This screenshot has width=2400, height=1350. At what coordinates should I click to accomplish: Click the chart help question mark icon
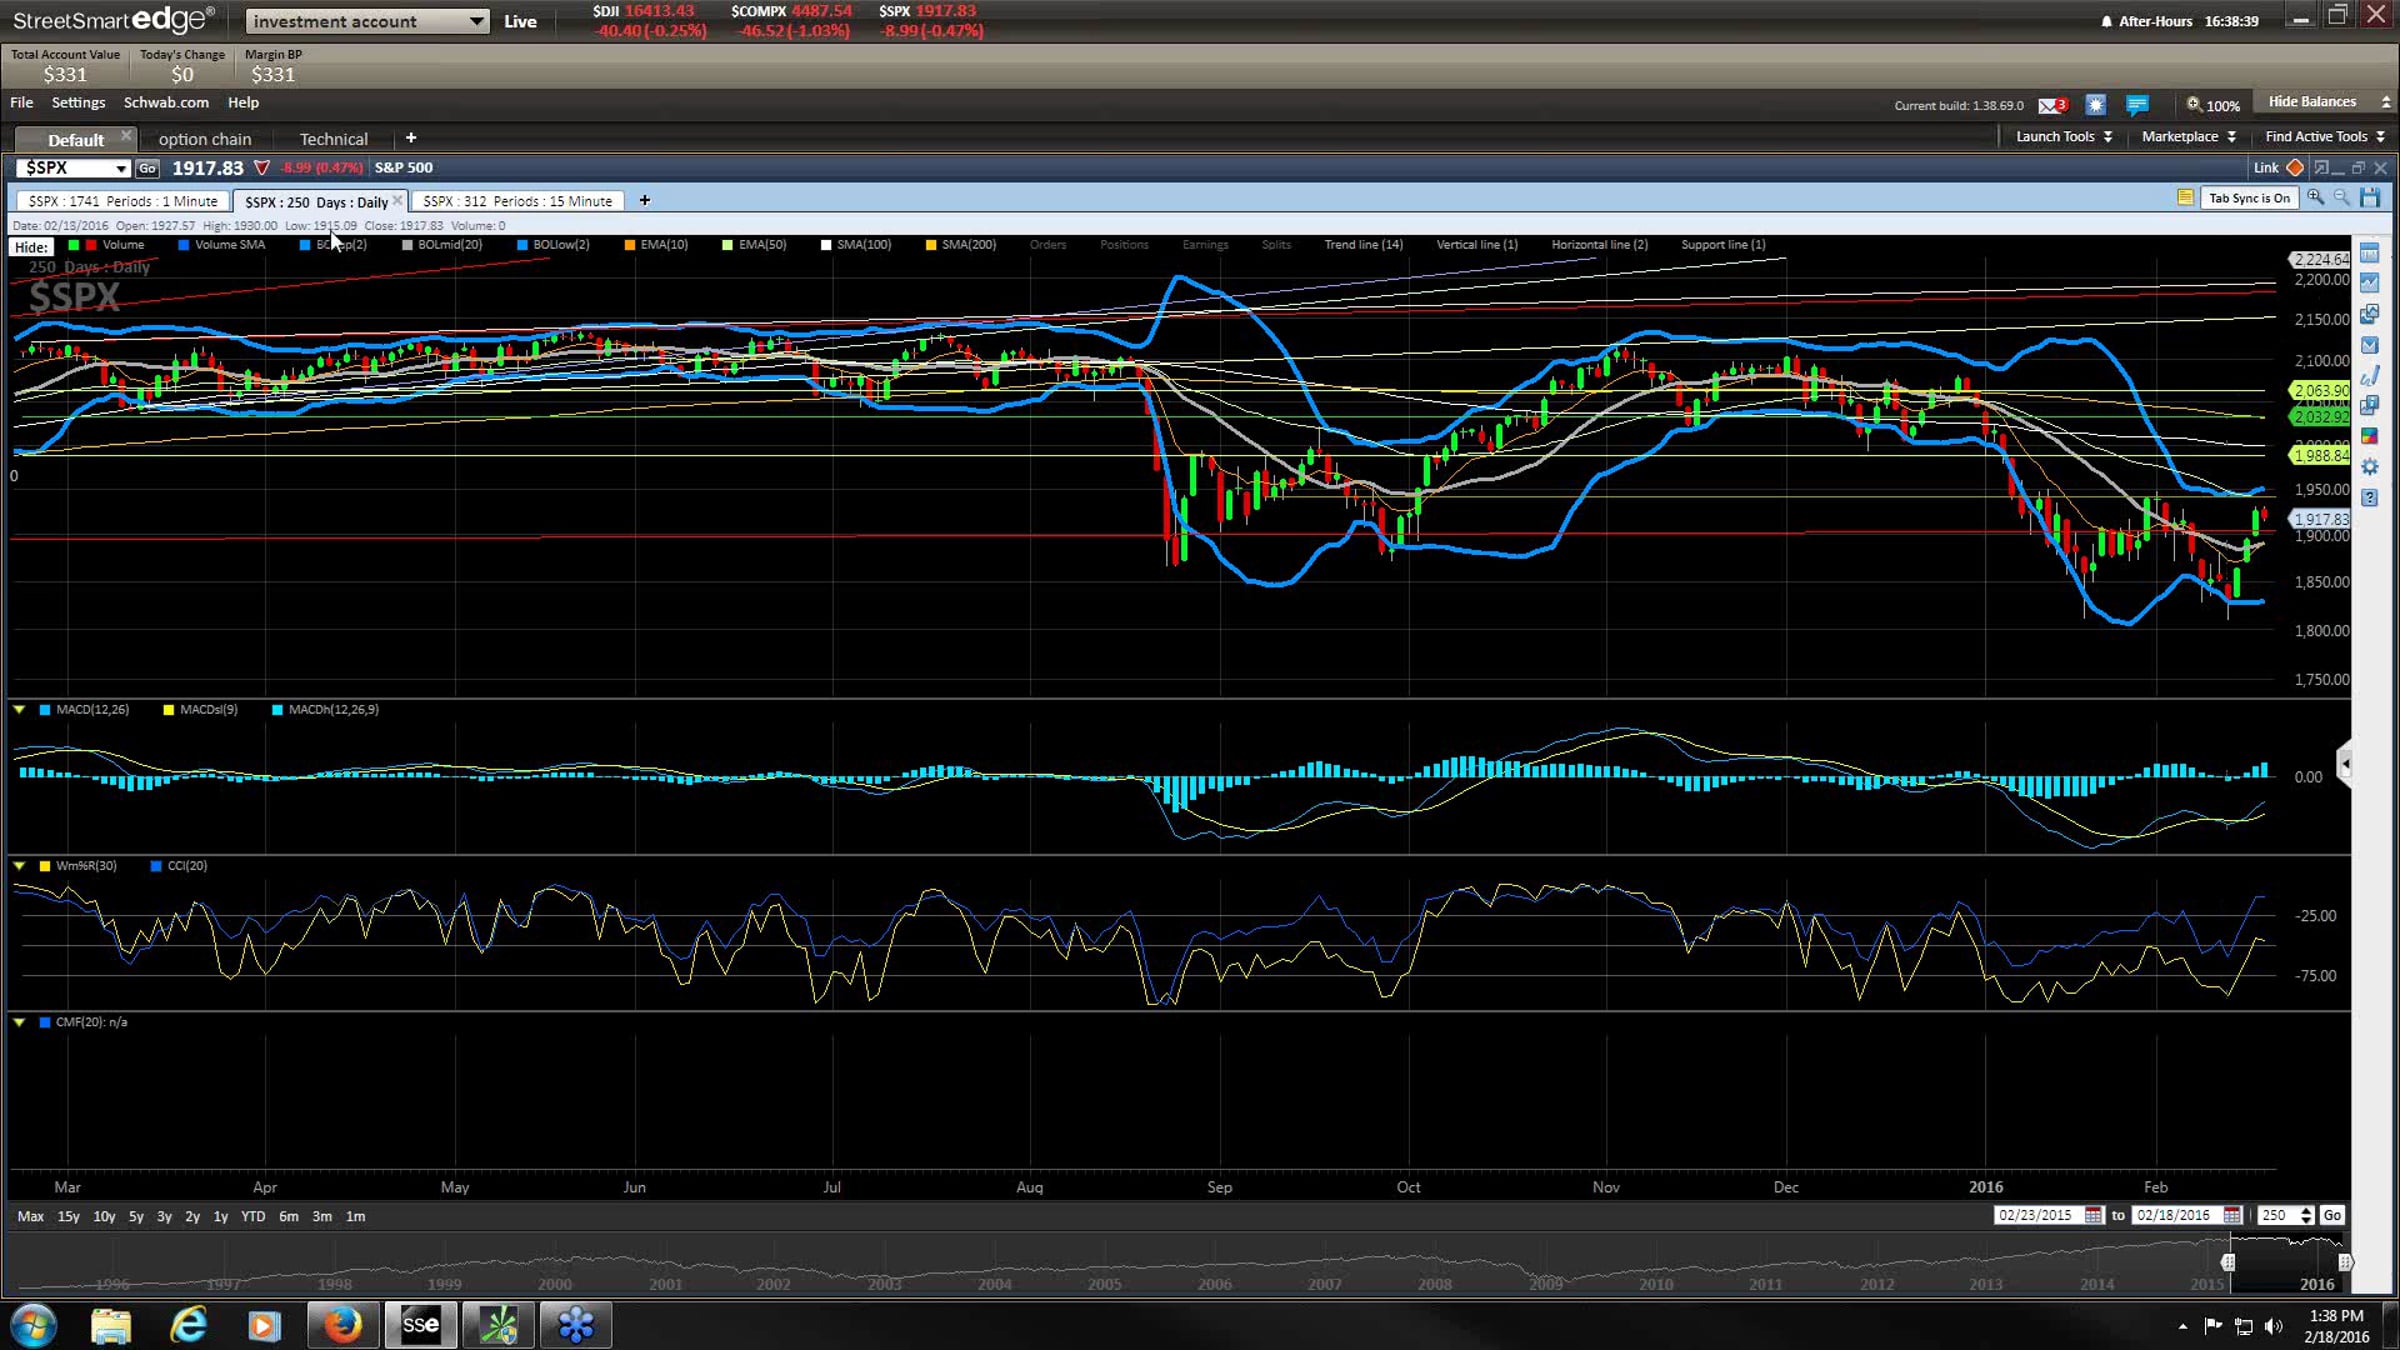point(2369,497)
